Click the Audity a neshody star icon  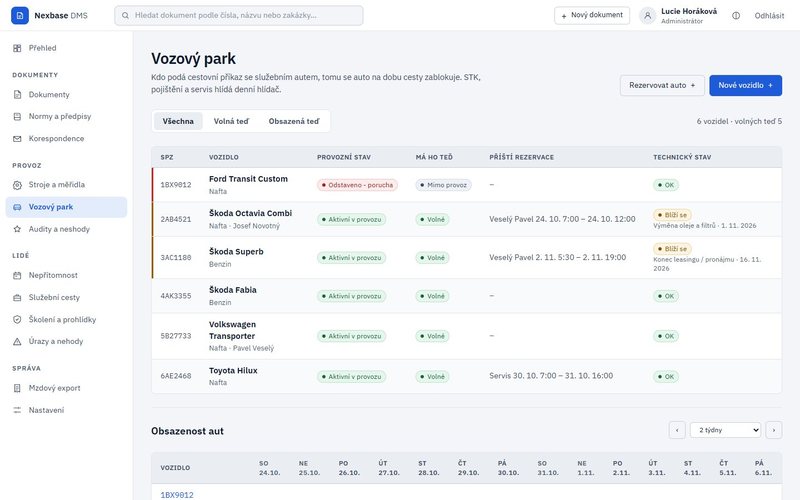[x=17, y=229]
